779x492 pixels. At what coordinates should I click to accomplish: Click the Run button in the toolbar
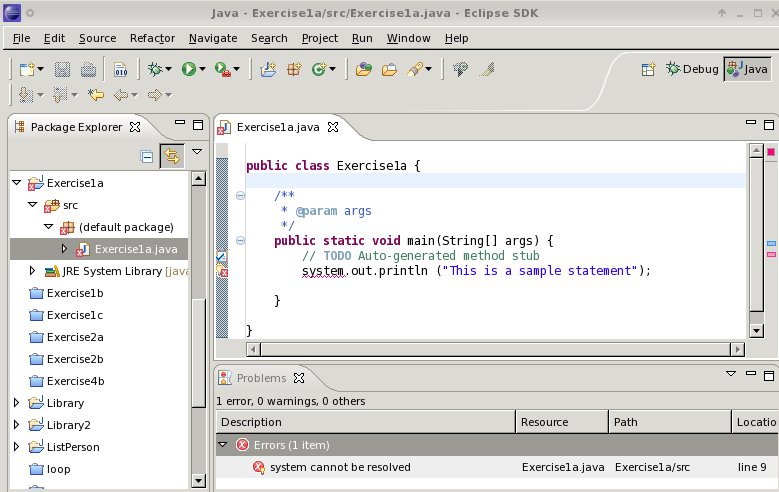coord(188,69)
